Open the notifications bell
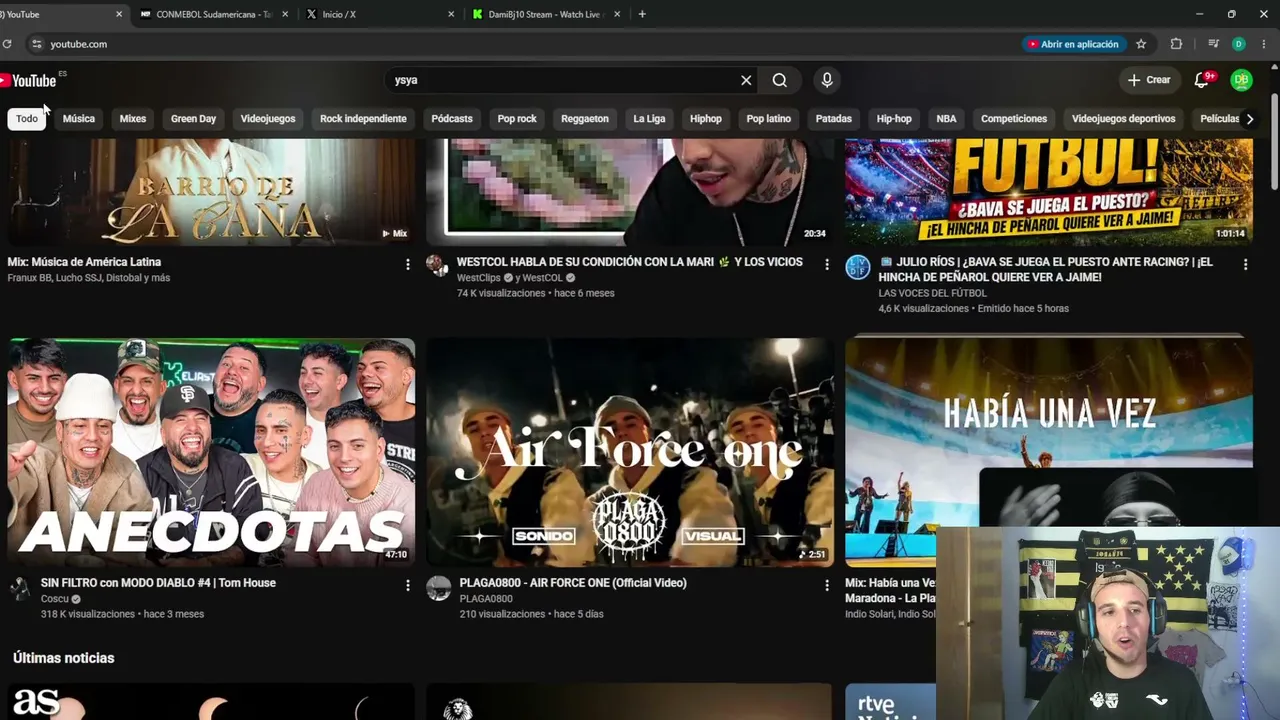This screenshot has width=1280, height=720. pos(1202,80)
